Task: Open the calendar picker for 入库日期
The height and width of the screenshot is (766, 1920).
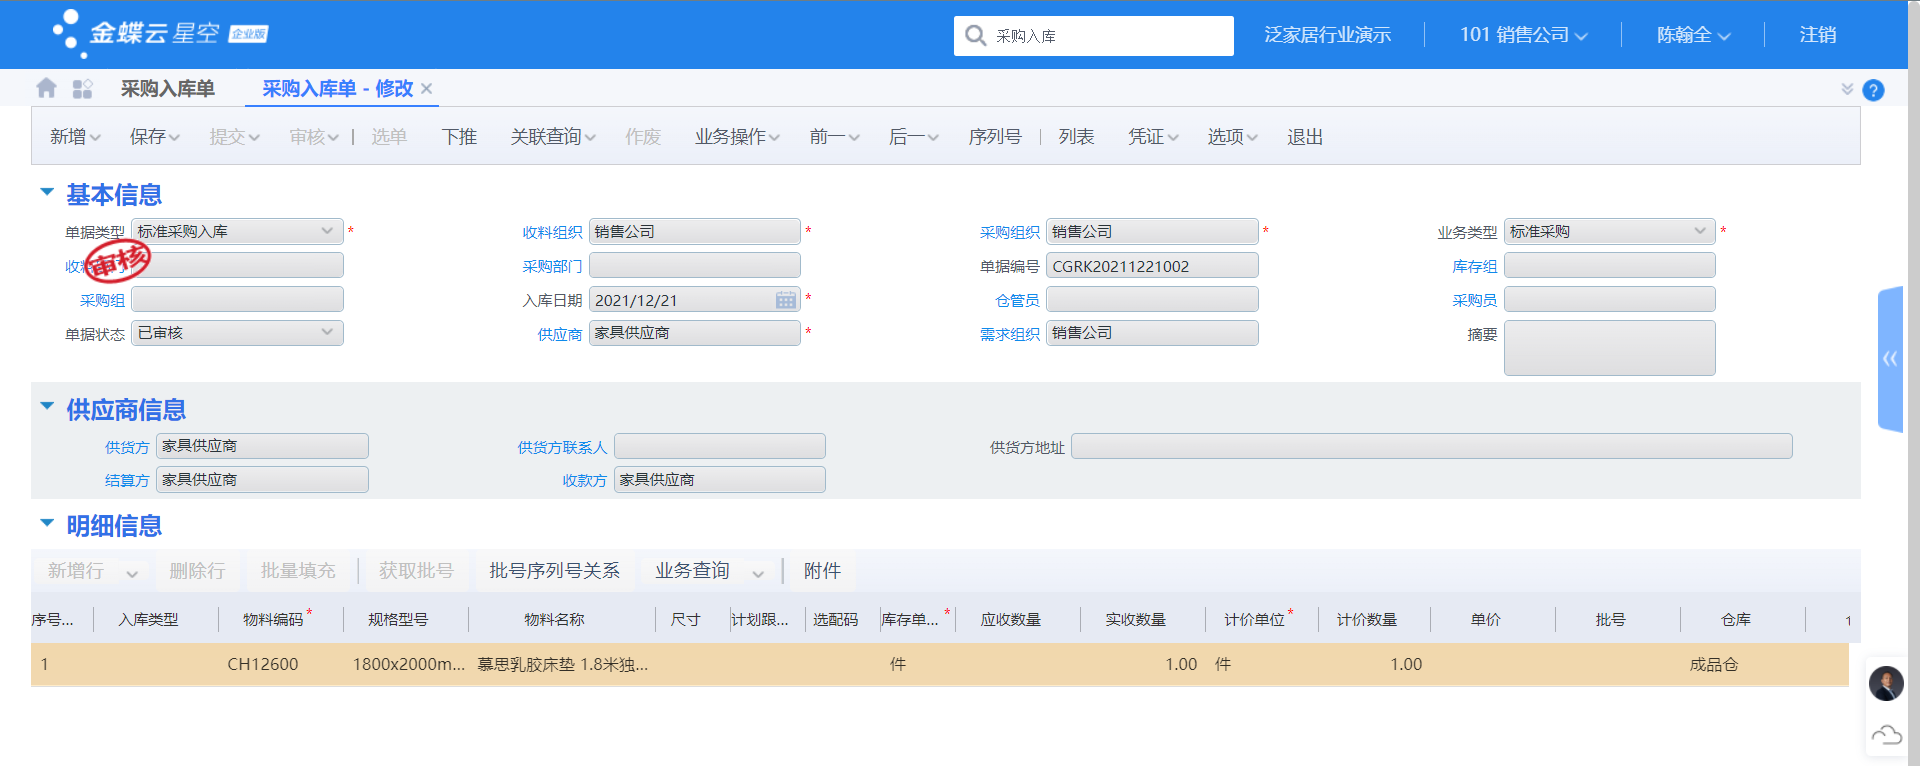Action: [786, 300]
